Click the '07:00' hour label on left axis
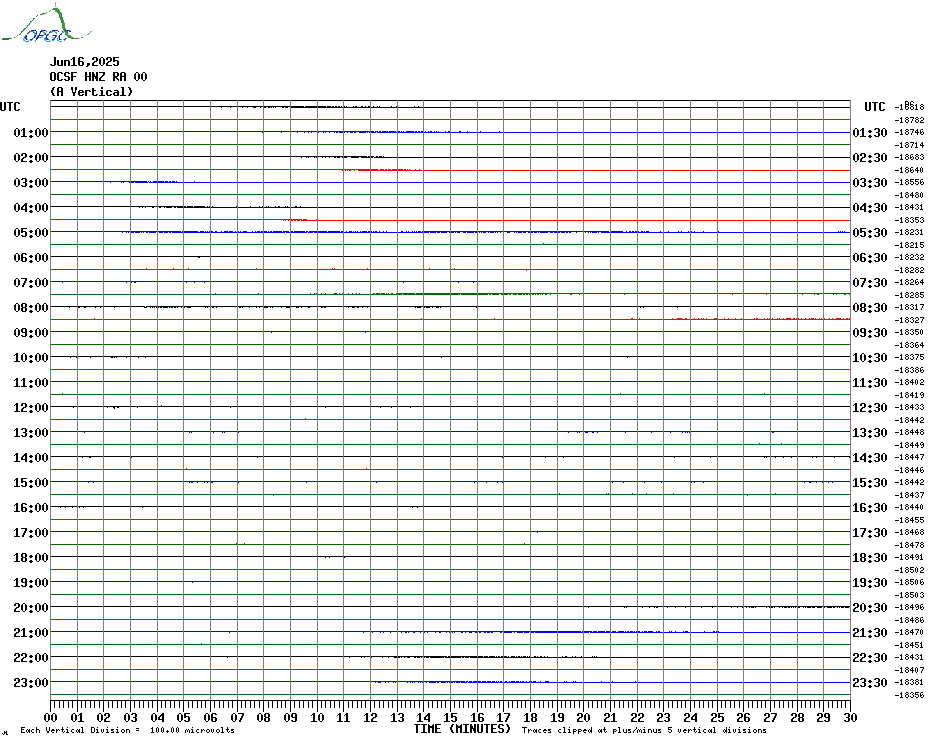The width and height of the screenshot is (930, 744). pyautogui.click(x=31, y=282)
